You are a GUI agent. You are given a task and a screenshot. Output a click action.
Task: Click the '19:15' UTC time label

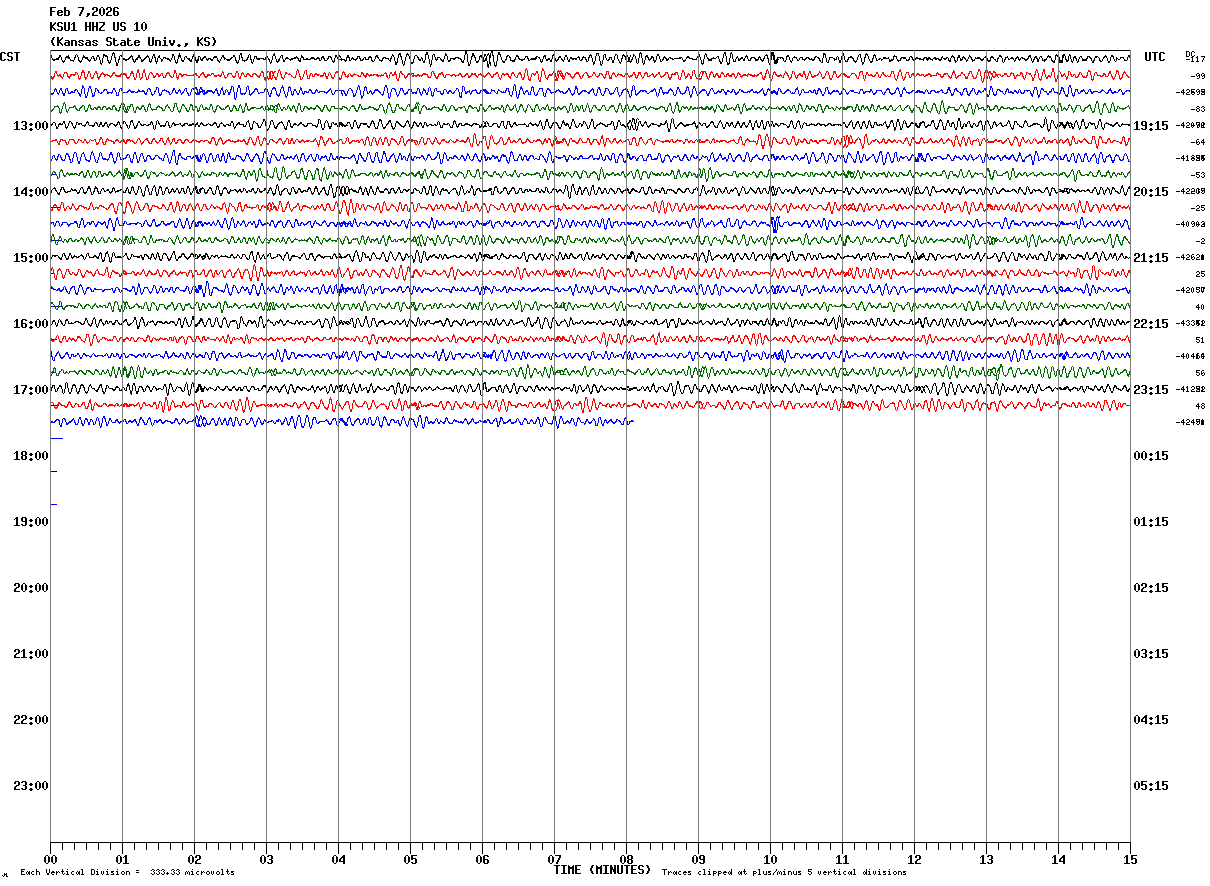pos(1151,126)
